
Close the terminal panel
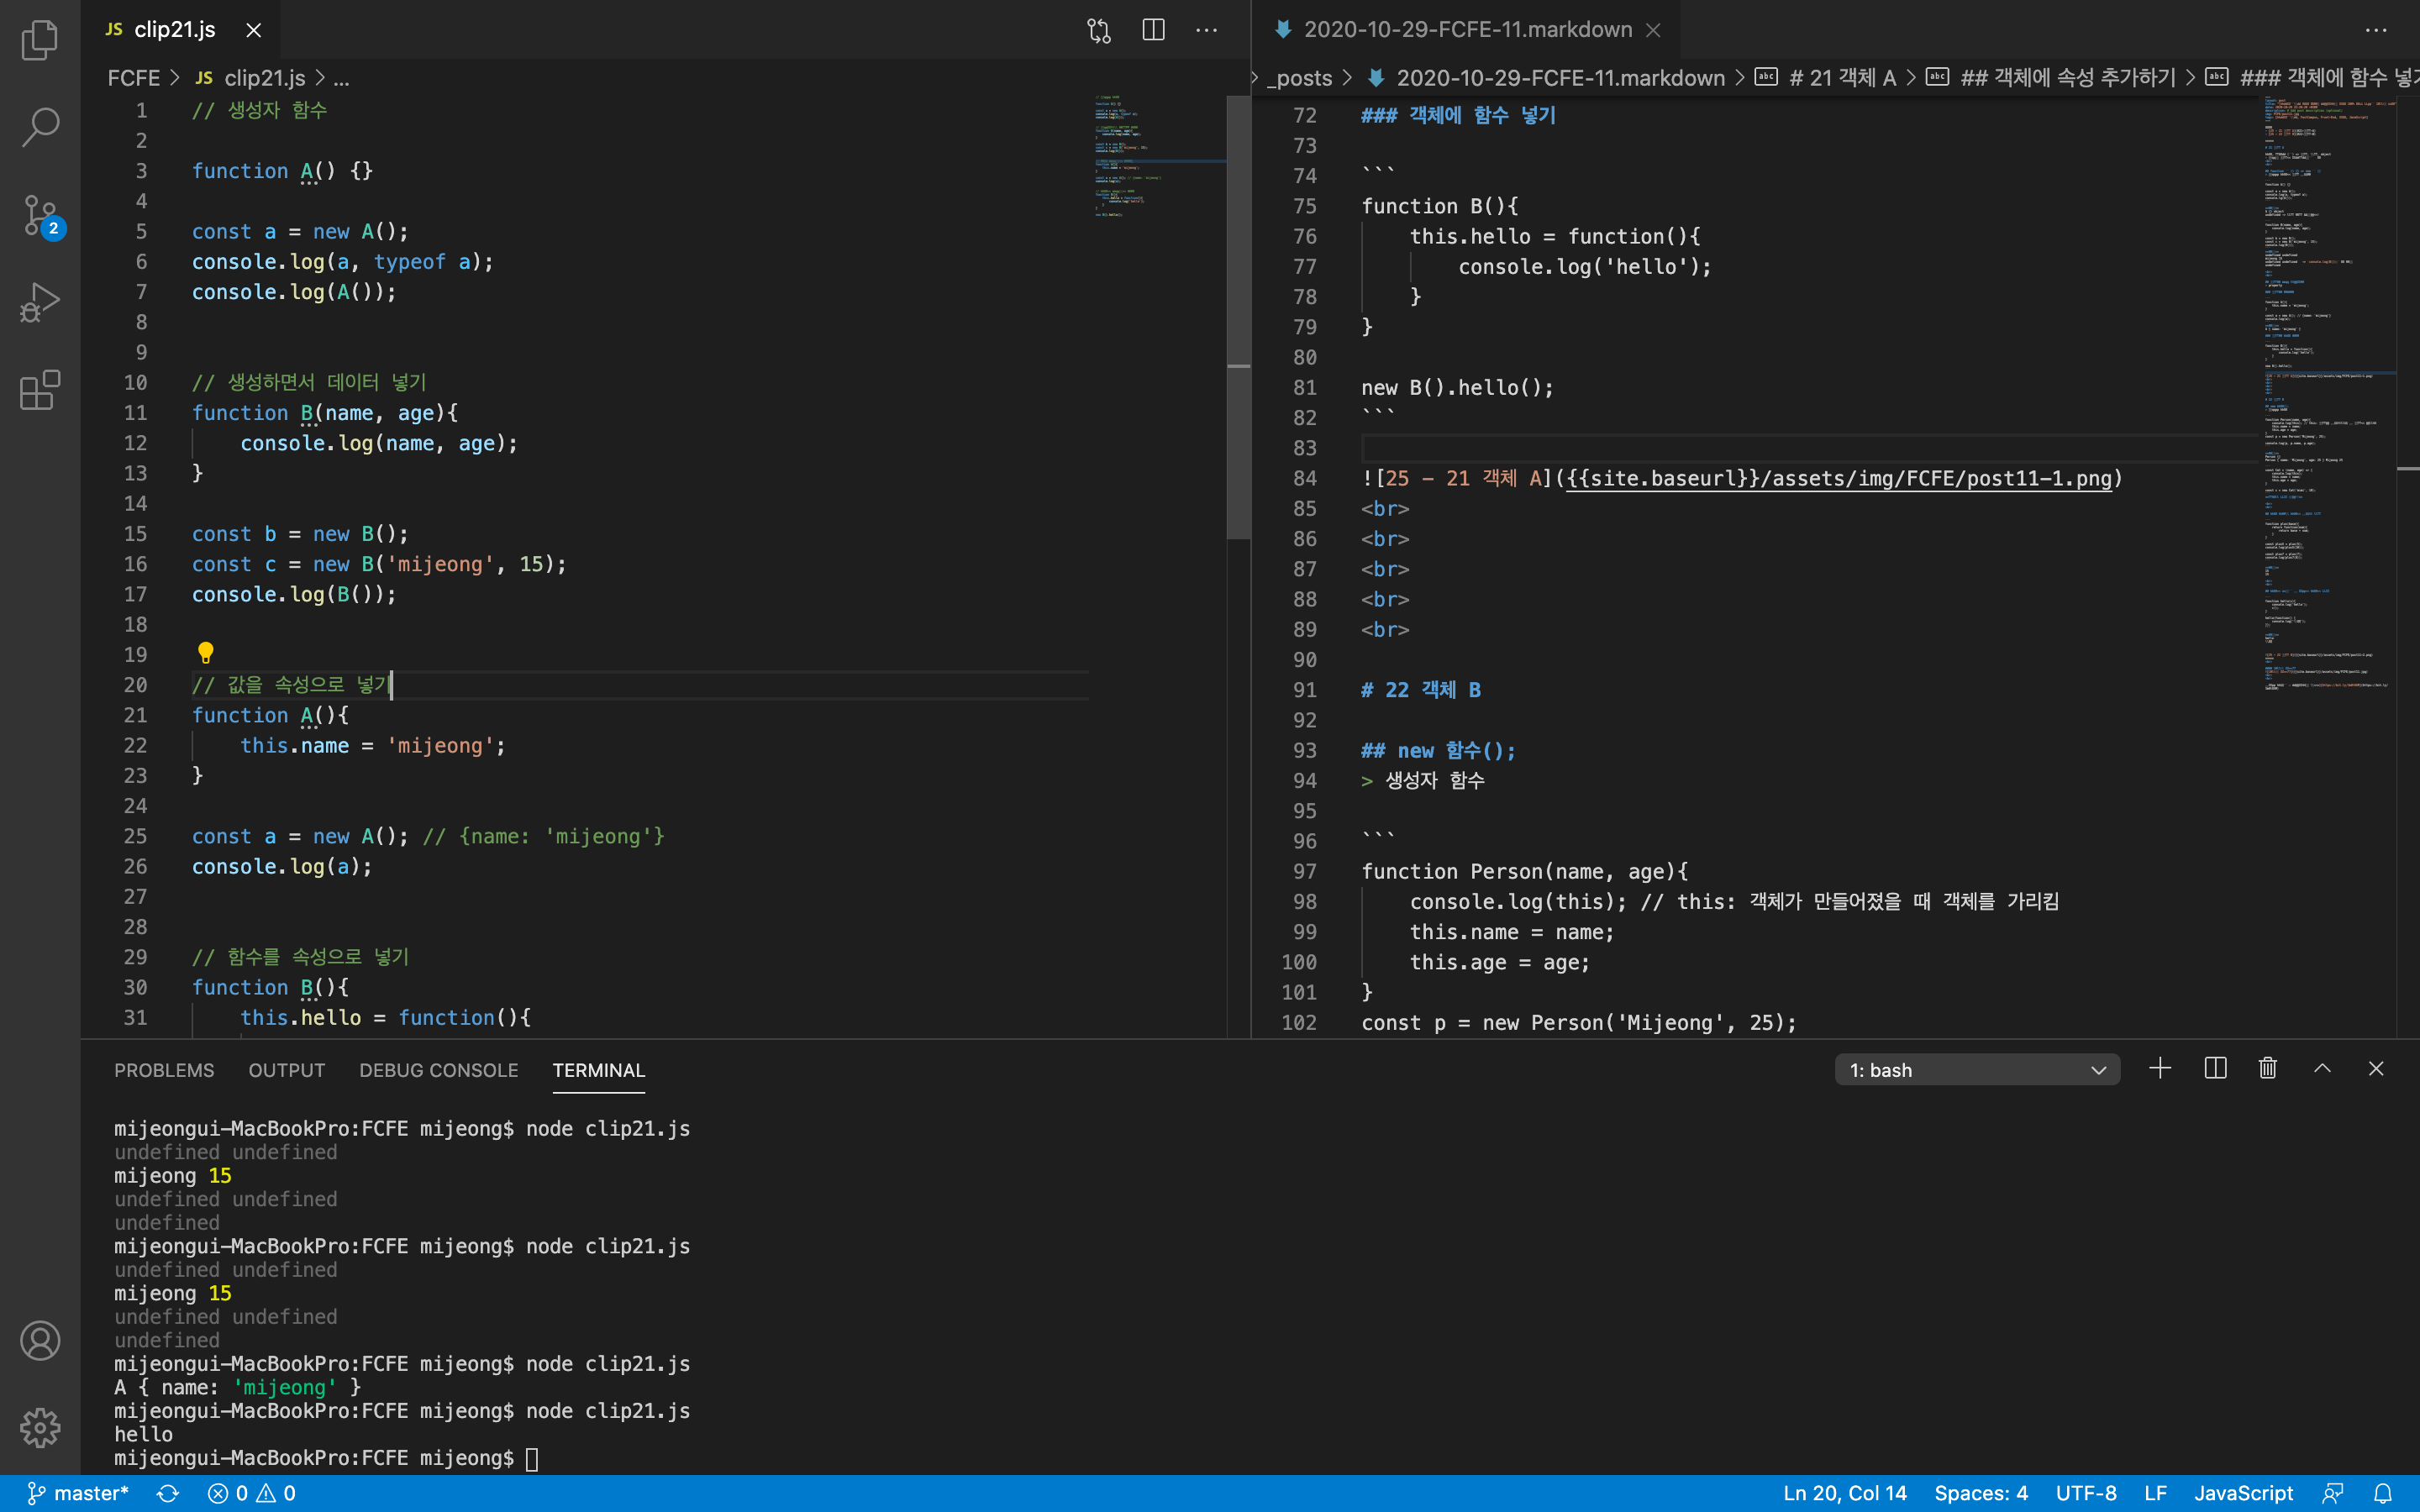point(2376,1068)
